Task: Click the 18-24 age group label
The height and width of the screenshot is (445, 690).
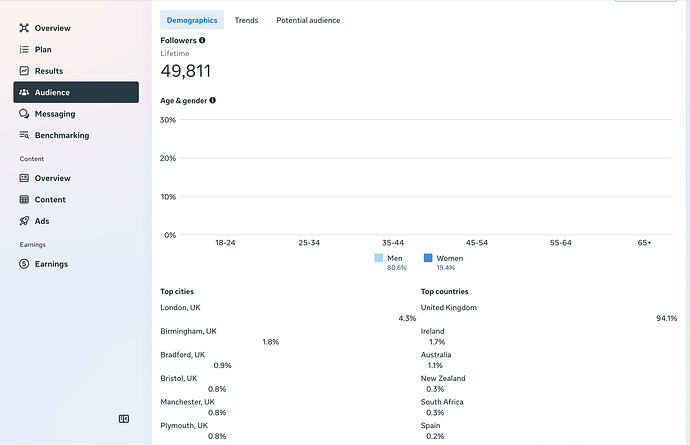Action: click(225, 243)
